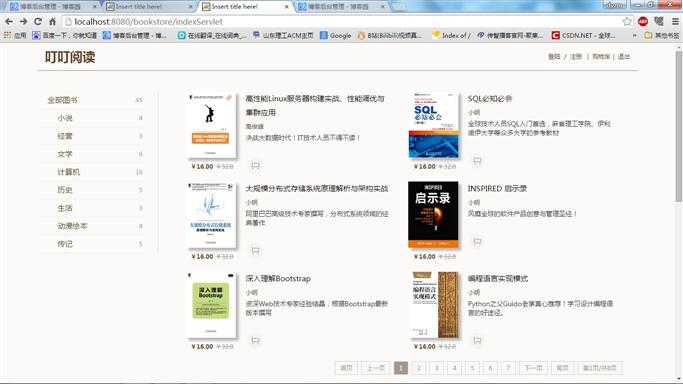Select page 1 in pagination
Image resolution: width=683 pixels, height=384 pixels.
[401, 368]
